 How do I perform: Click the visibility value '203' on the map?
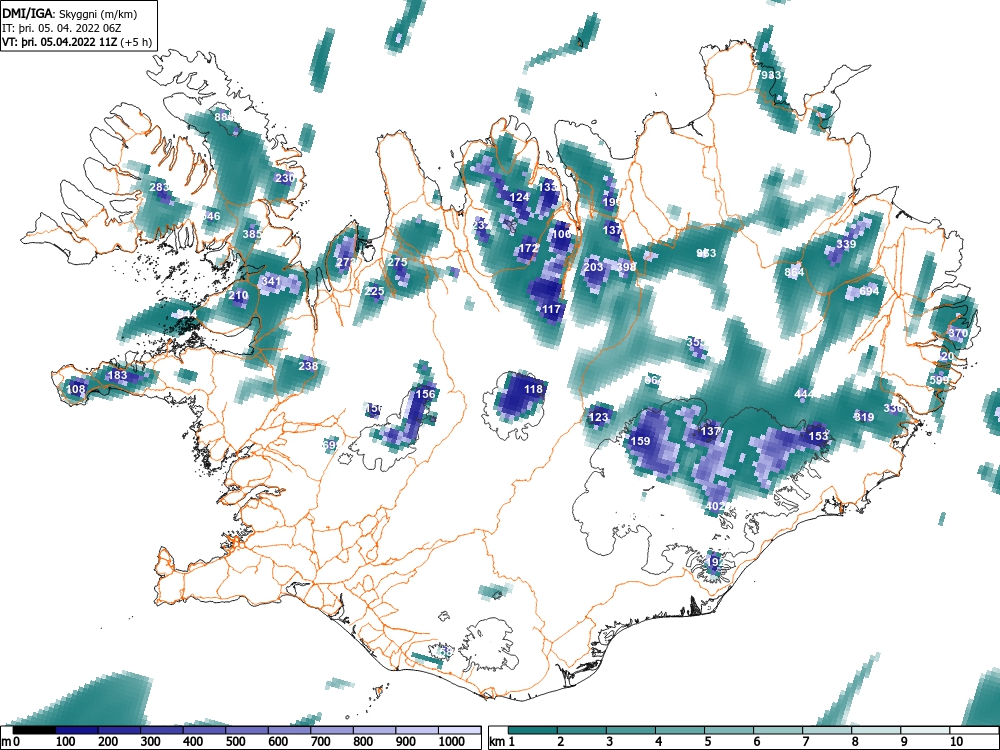[x=593, y=267]
